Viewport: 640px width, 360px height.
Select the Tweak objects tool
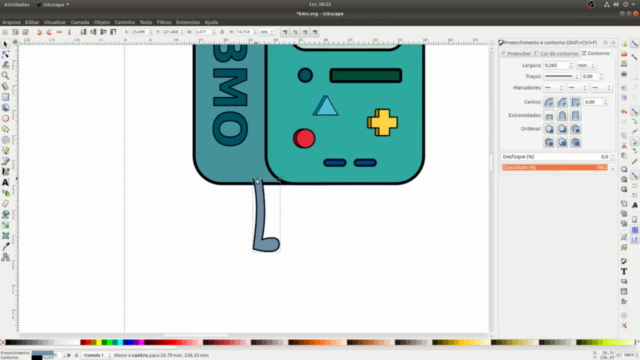pyautogui.click(x=5, y=65)
